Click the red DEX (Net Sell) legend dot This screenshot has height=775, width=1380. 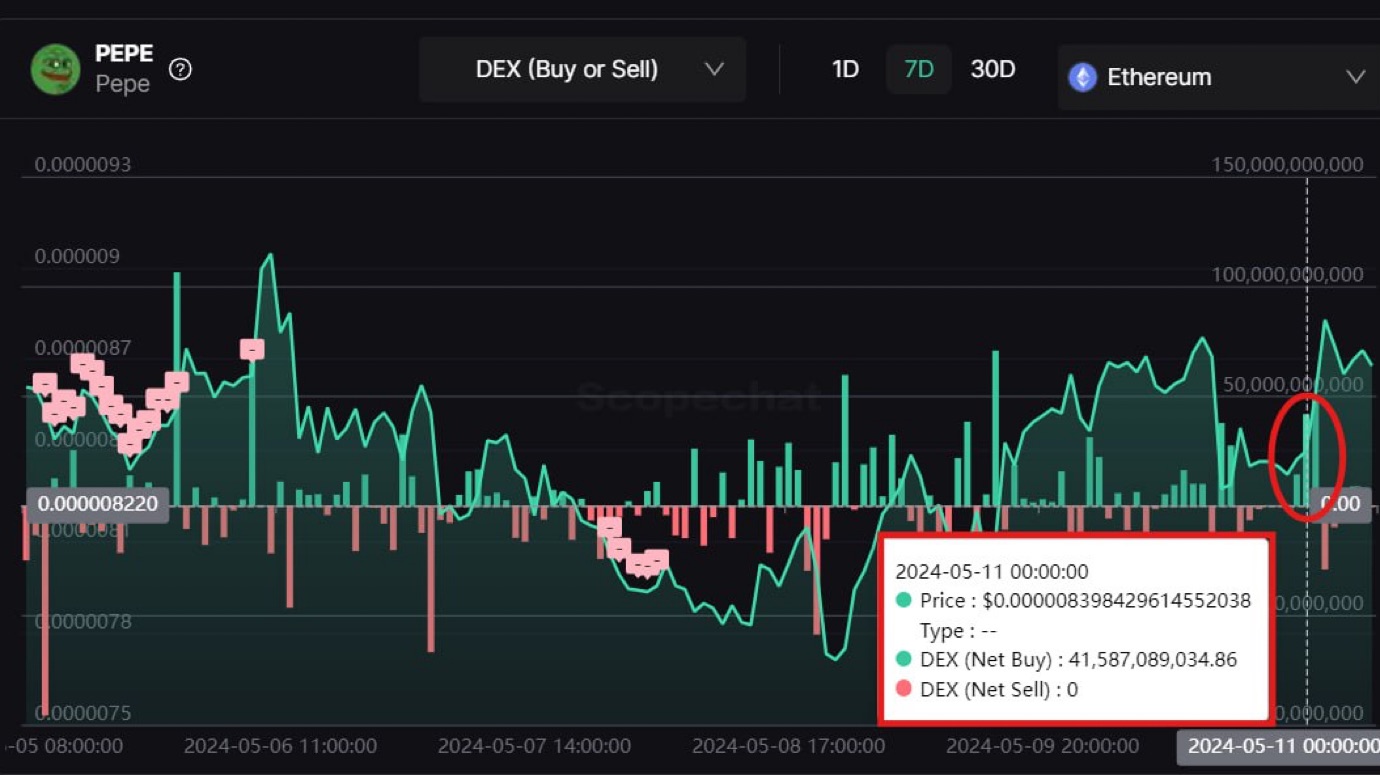coord(904,688)
